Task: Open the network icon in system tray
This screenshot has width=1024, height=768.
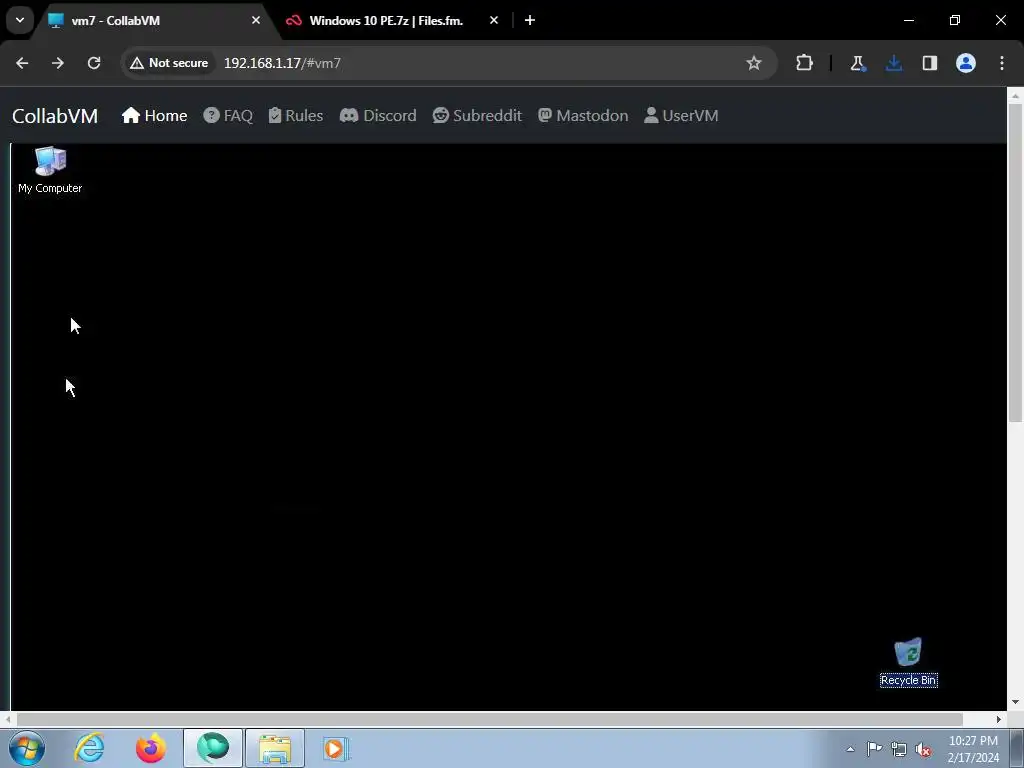Action: (x=899, y=749)
